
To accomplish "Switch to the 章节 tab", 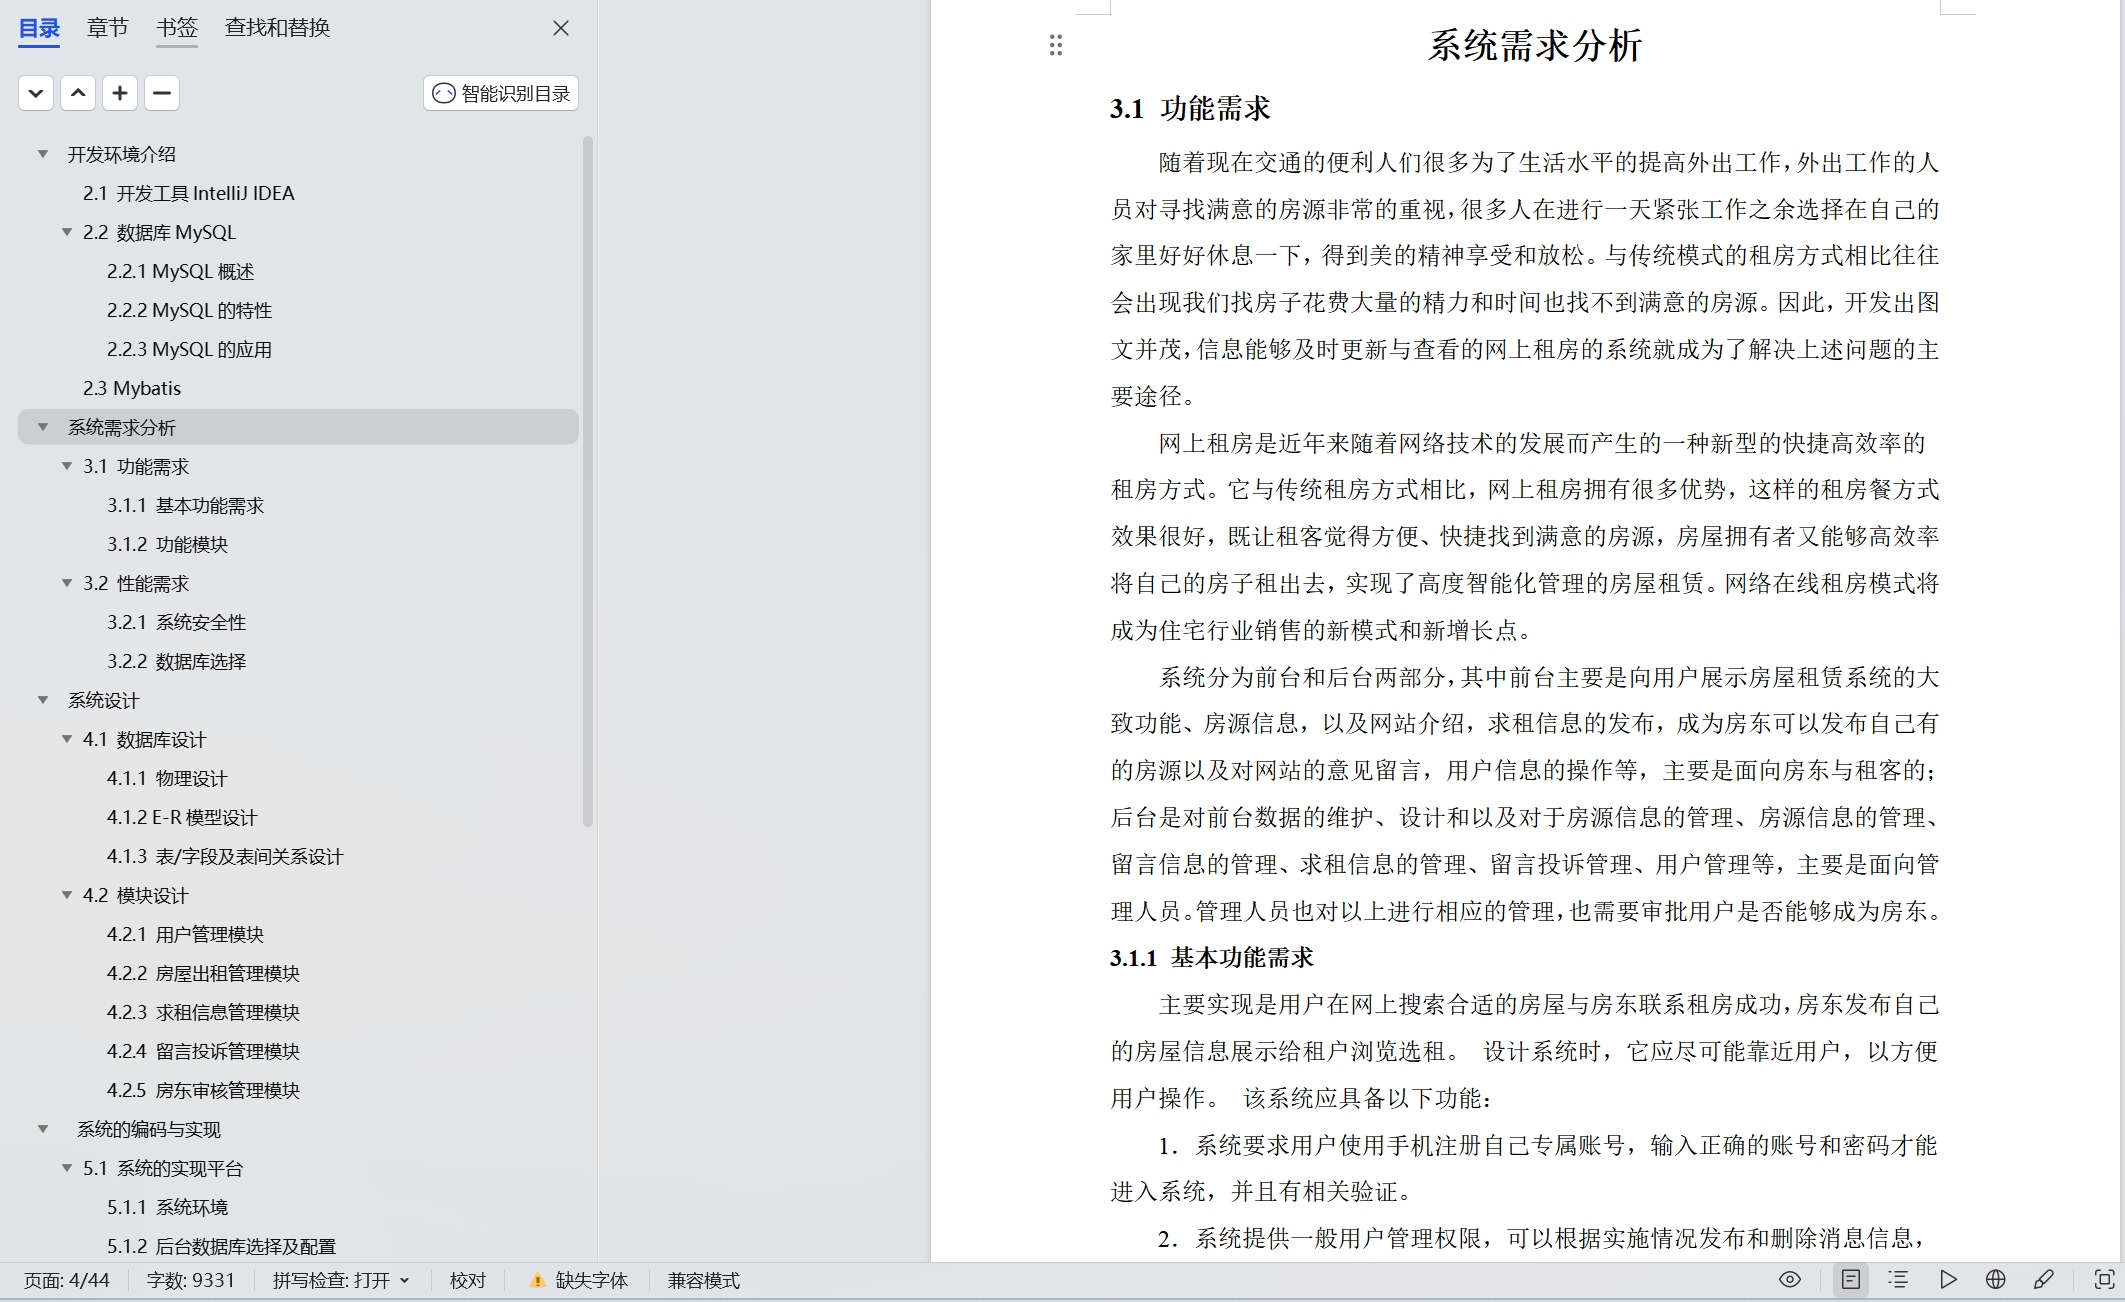I will tap(107, 28).
